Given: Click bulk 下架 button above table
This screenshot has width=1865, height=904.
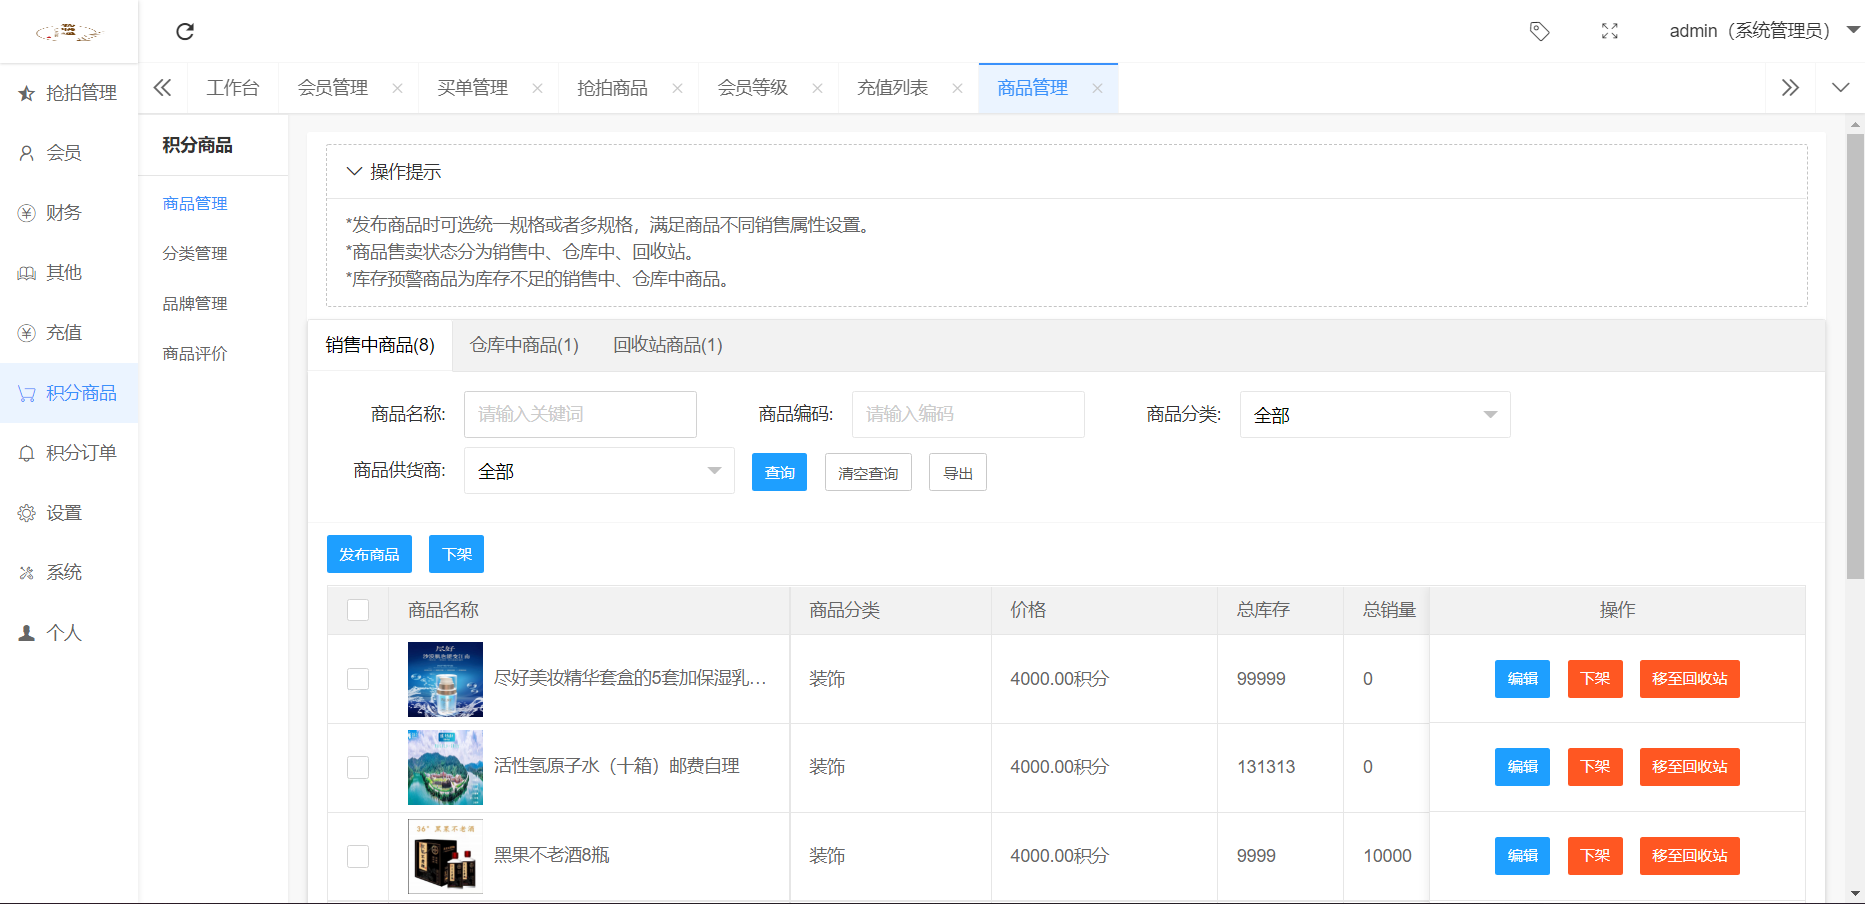Looking at the screenshot, I should coord(456,554).
